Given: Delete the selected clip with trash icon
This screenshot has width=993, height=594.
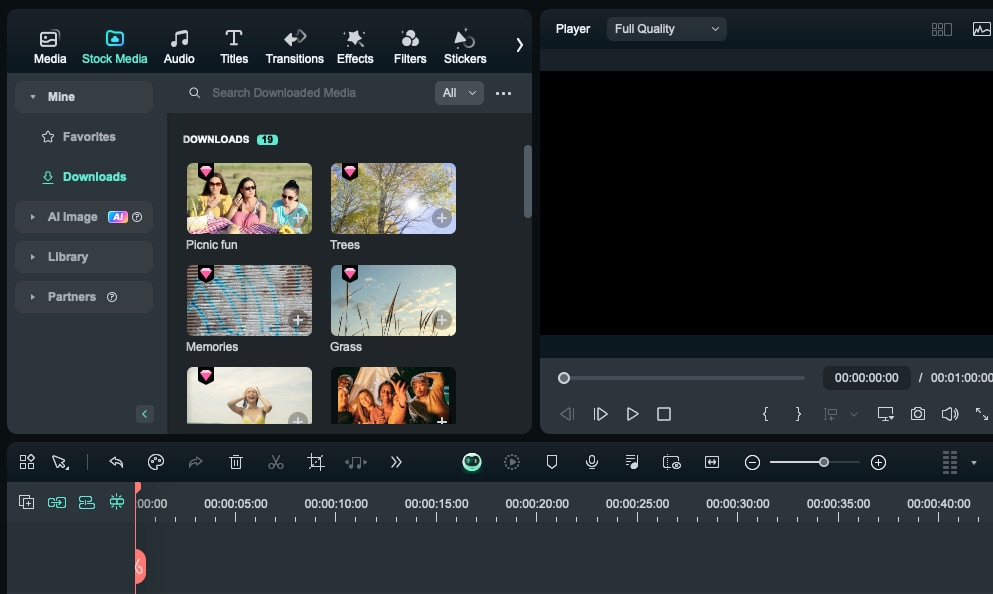Looking at the screenshot, I should [236, 462].
